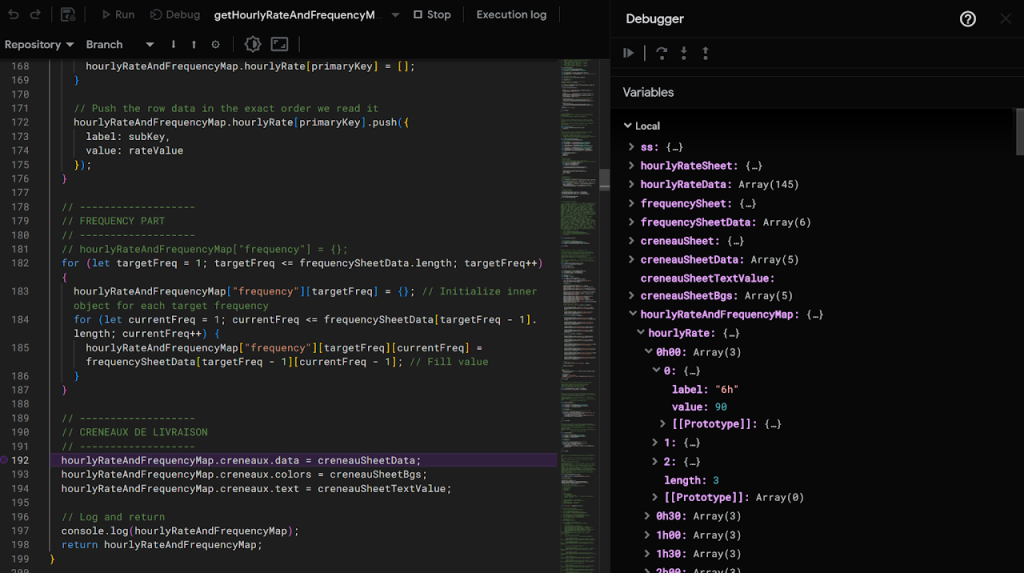Expand the hourlyRateData Array(145) variable
The image size is (1024, 573).
point(632,185)
